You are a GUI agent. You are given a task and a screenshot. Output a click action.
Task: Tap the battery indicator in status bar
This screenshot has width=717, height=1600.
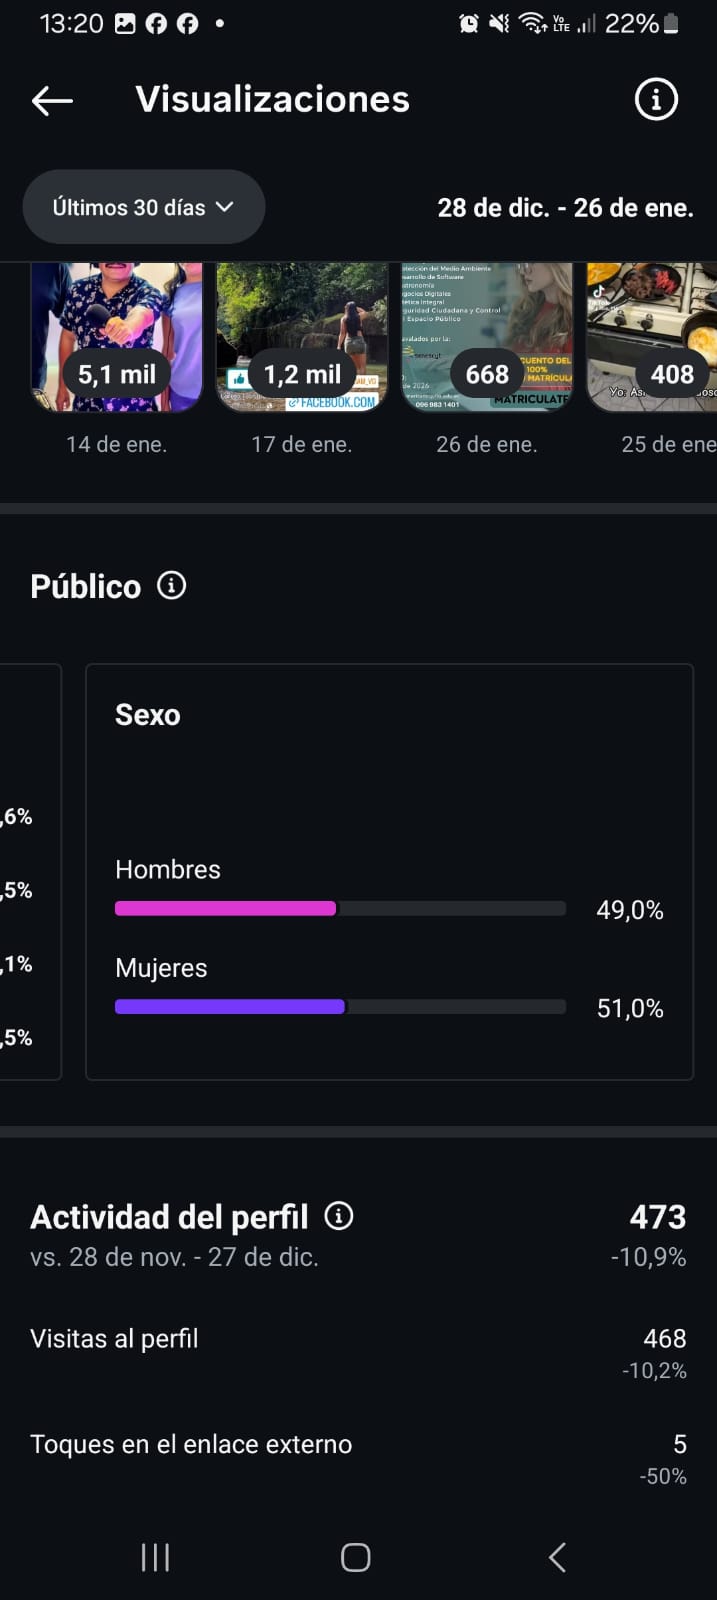pos(671,23)
